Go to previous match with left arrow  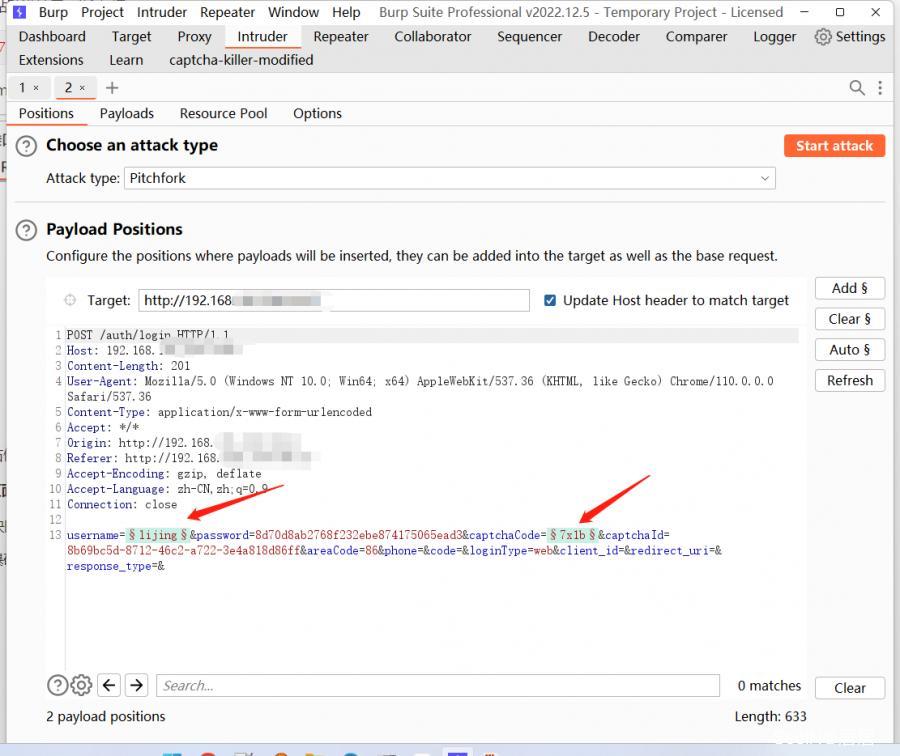pyautogui.click(x=109, y=685)
